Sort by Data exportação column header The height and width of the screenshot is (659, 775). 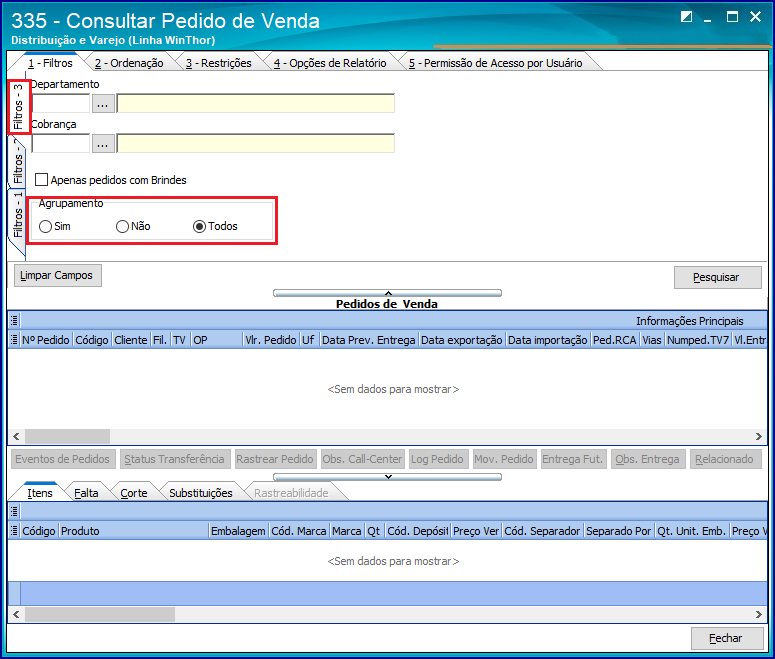[462, 340]
